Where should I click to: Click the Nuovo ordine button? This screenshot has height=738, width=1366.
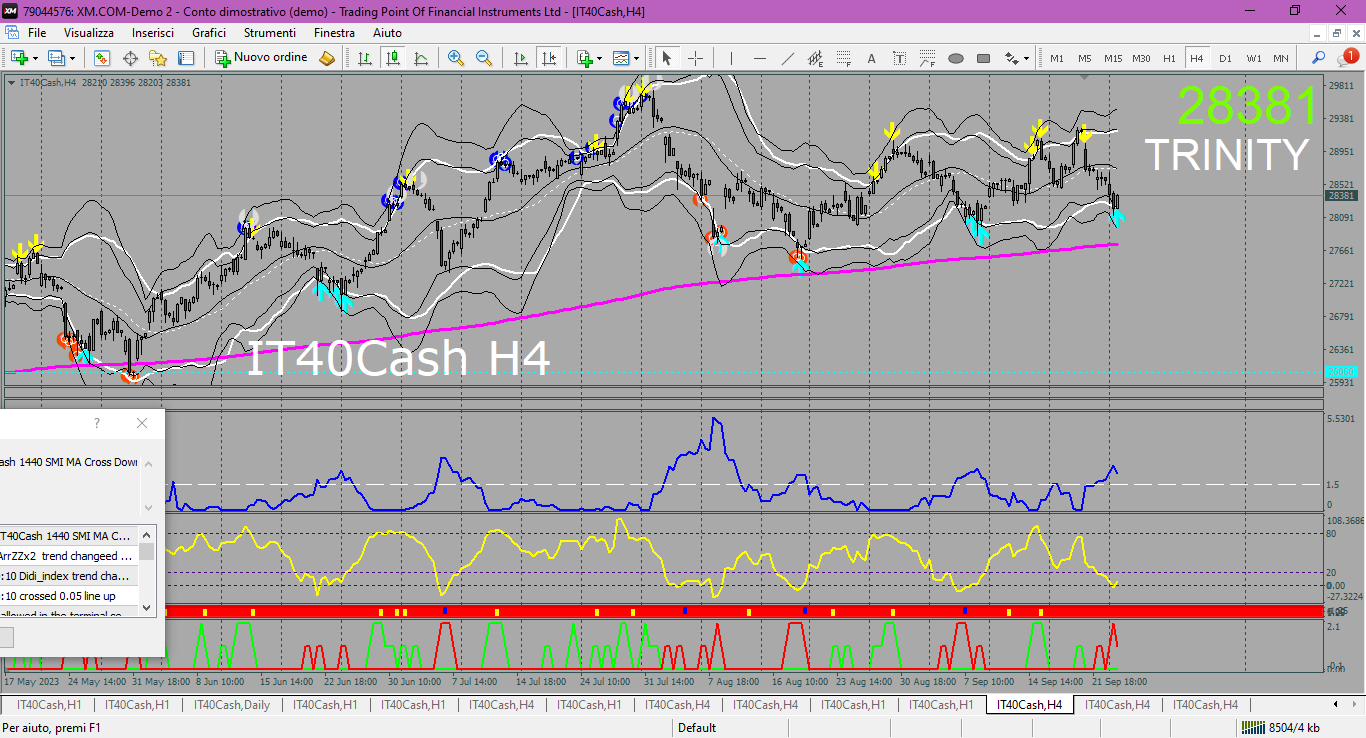pos(262,58)
